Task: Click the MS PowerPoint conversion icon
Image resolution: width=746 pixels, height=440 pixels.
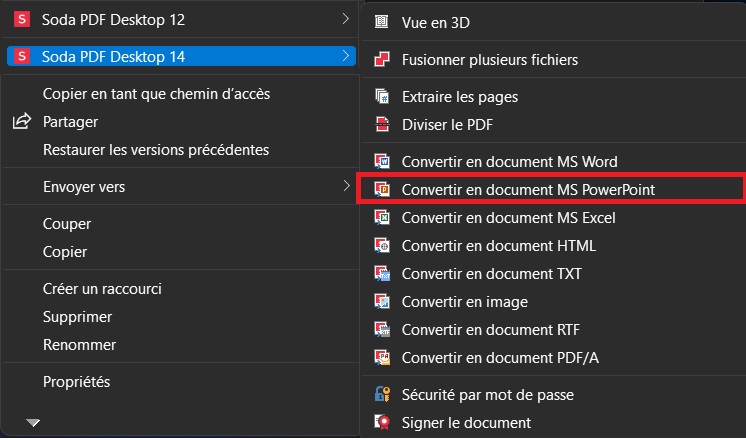Action: click(x=382, y=189)
